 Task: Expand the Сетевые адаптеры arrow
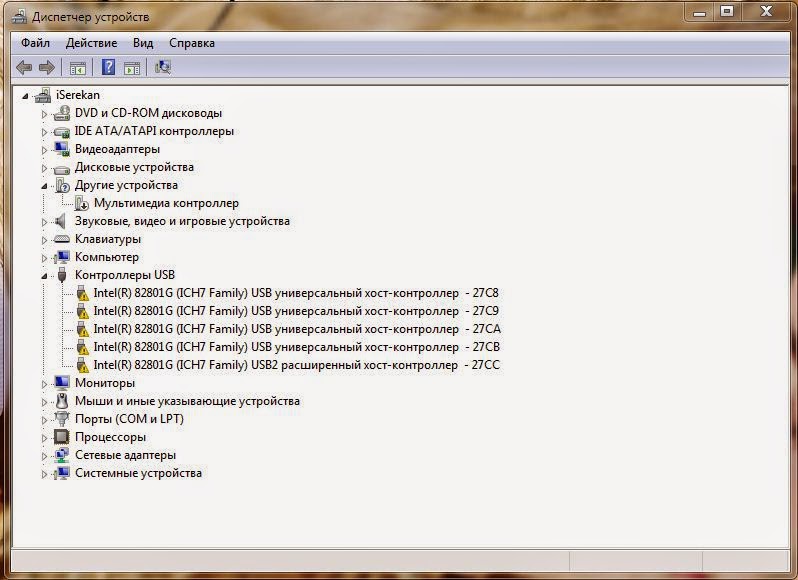[44, 456]
